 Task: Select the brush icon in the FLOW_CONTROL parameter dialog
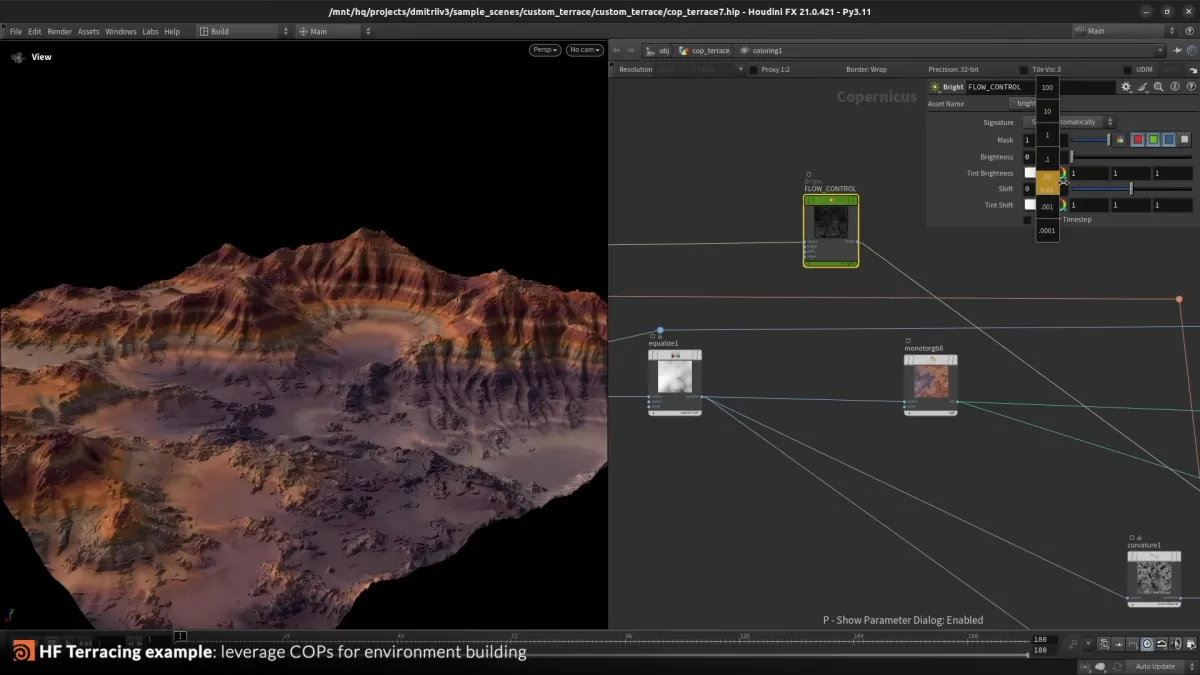coord(1142,87)
